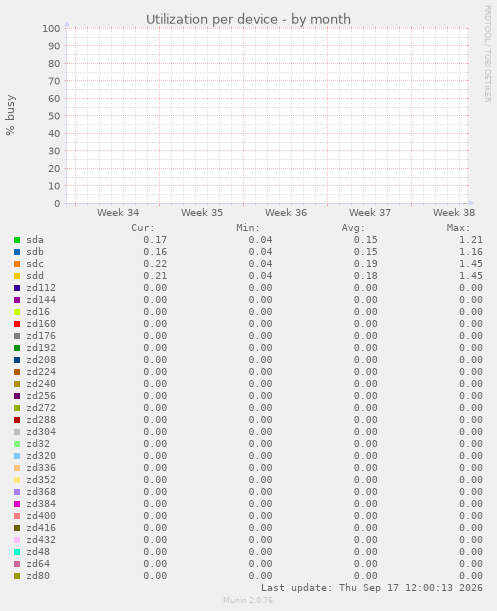Click the 'zd64' device label
Viewport: 497px width, 611px height.
click(38, 564)
